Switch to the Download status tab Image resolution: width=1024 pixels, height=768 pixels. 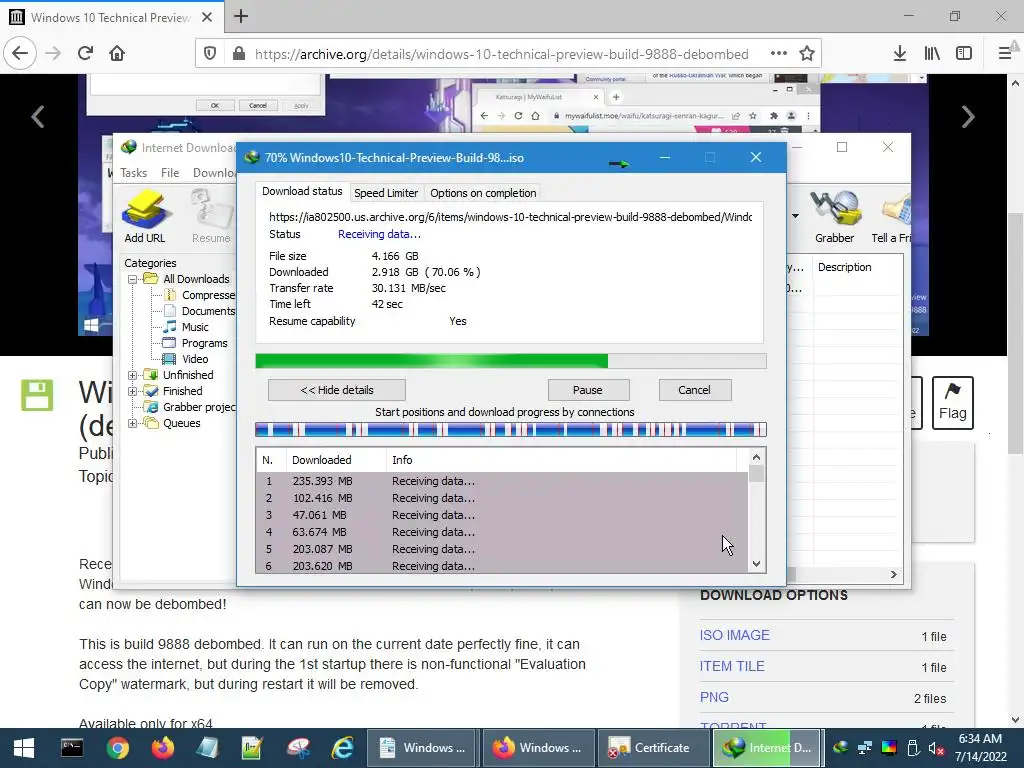pos(302,191)
